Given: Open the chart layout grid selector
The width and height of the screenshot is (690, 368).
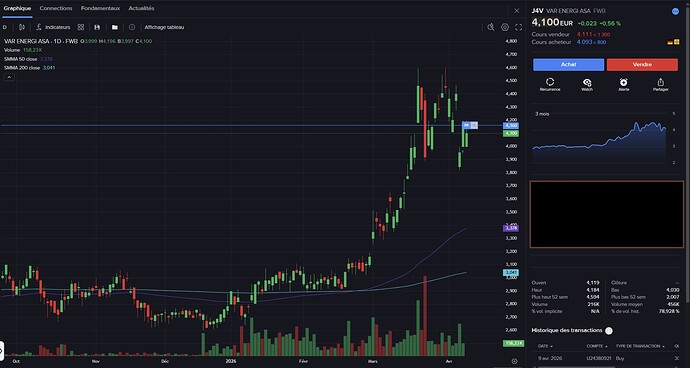Looking at the screenshot, I should click(81, 27).
